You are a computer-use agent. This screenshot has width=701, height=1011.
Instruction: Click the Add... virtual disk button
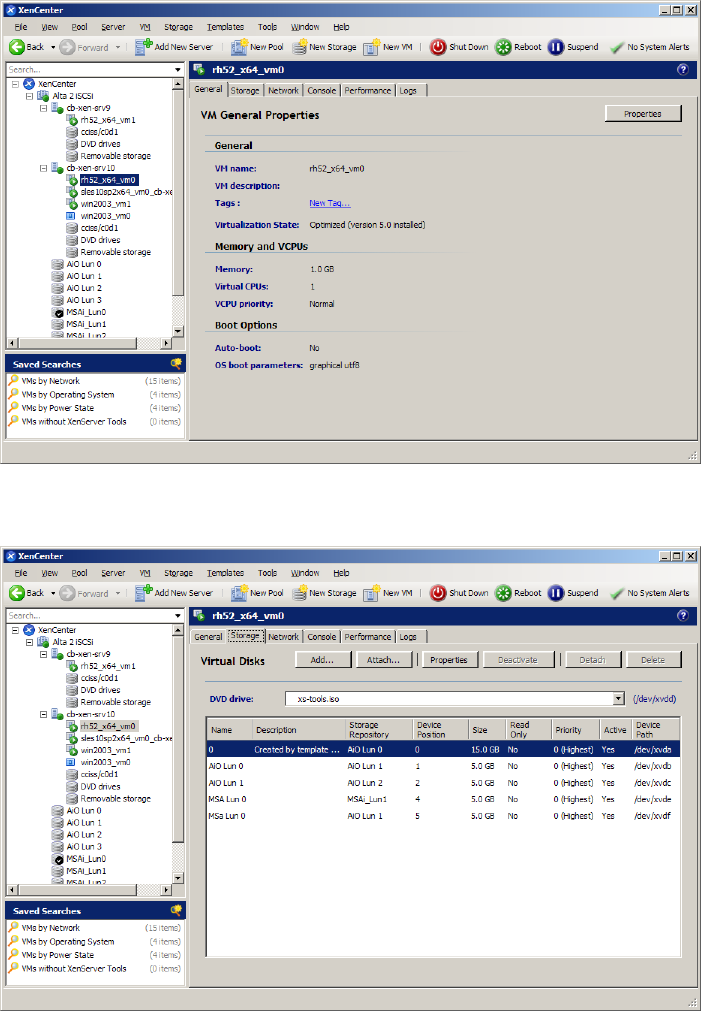[x=322, y=660]
